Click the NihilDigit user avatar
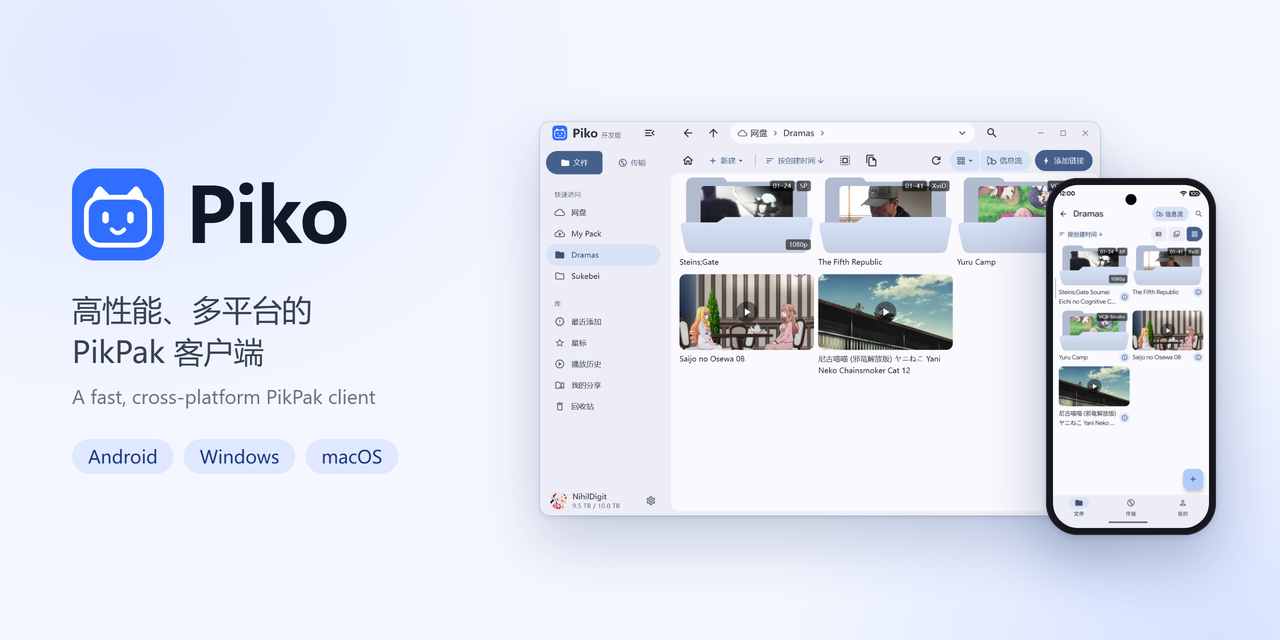This screenshot has height=640, width=1280. (559, 500)
